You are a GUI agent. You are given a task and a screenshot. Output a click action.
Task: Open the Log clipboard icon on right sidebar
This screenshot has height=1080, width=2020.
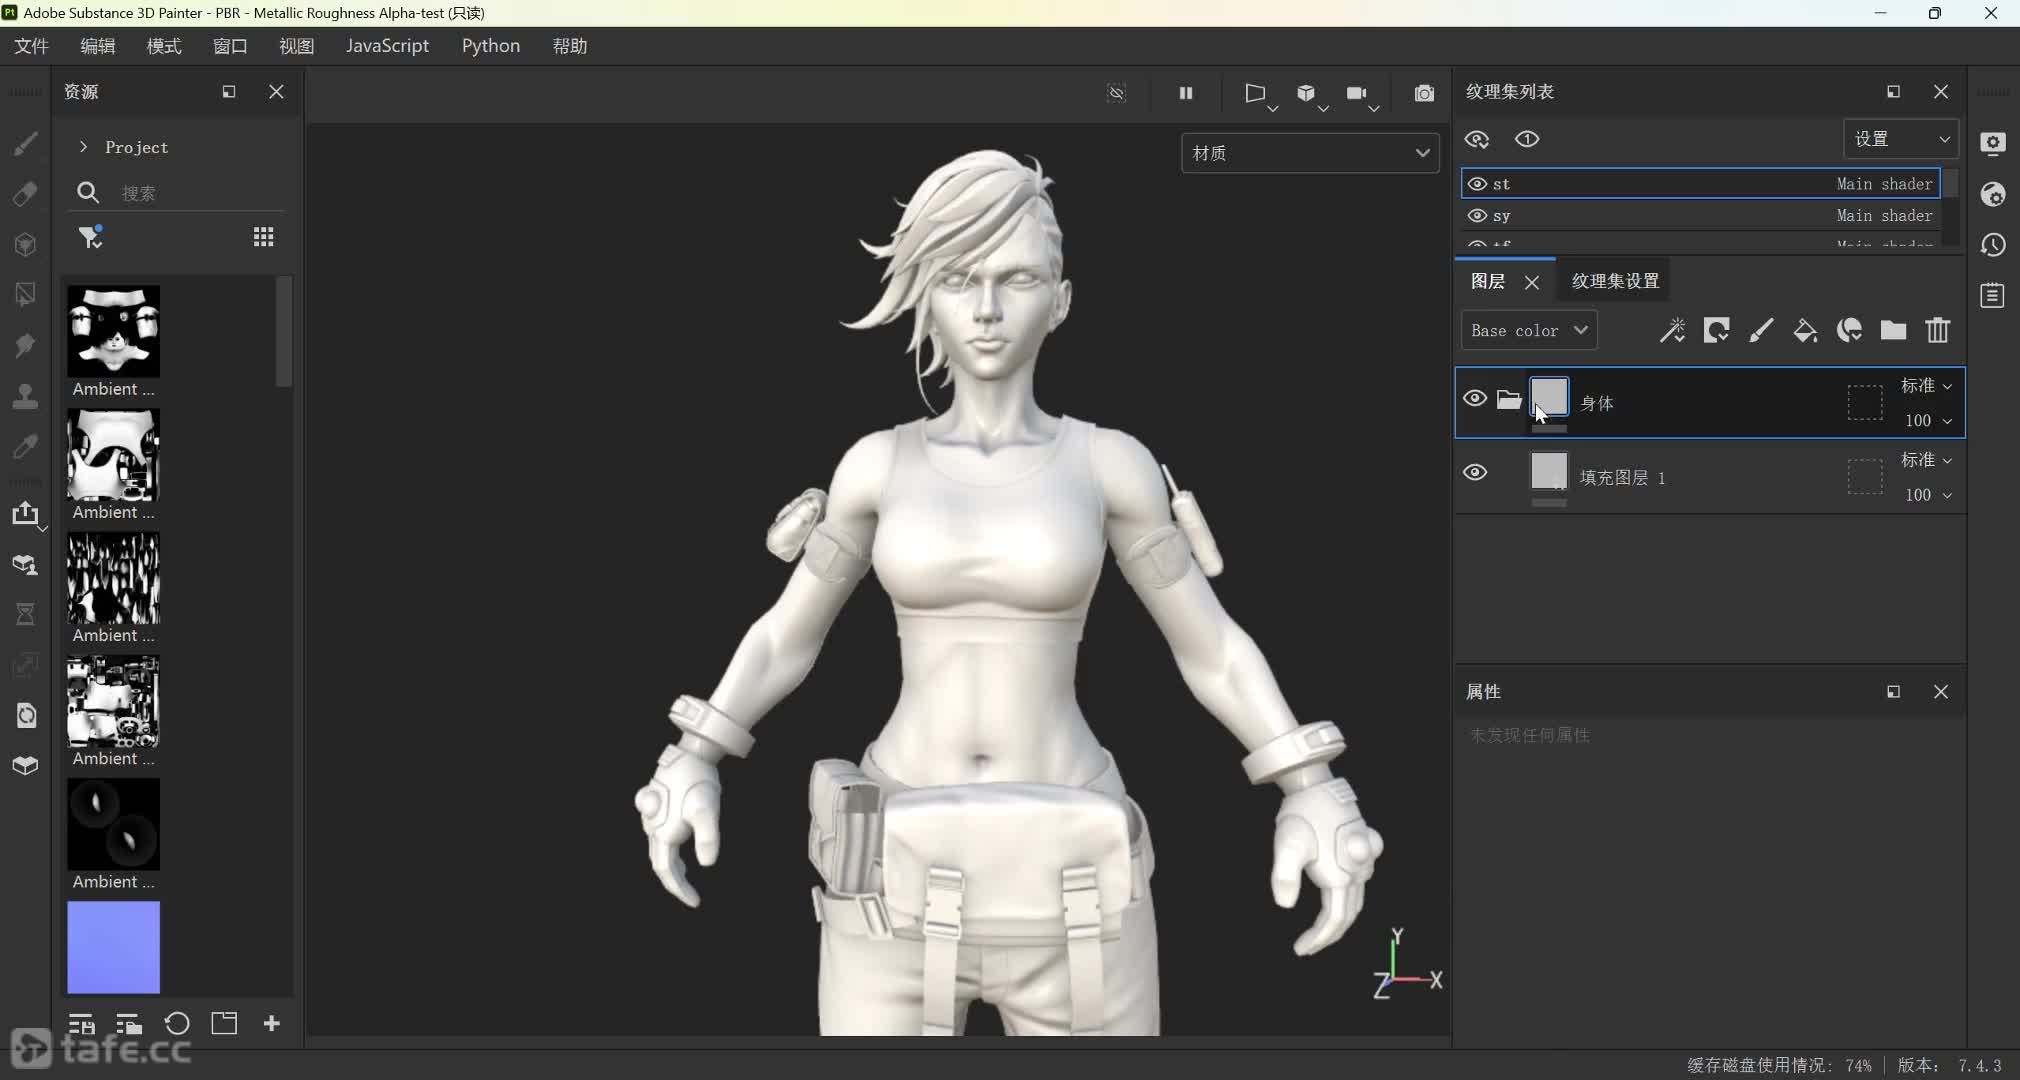(x=1993, y=295)
